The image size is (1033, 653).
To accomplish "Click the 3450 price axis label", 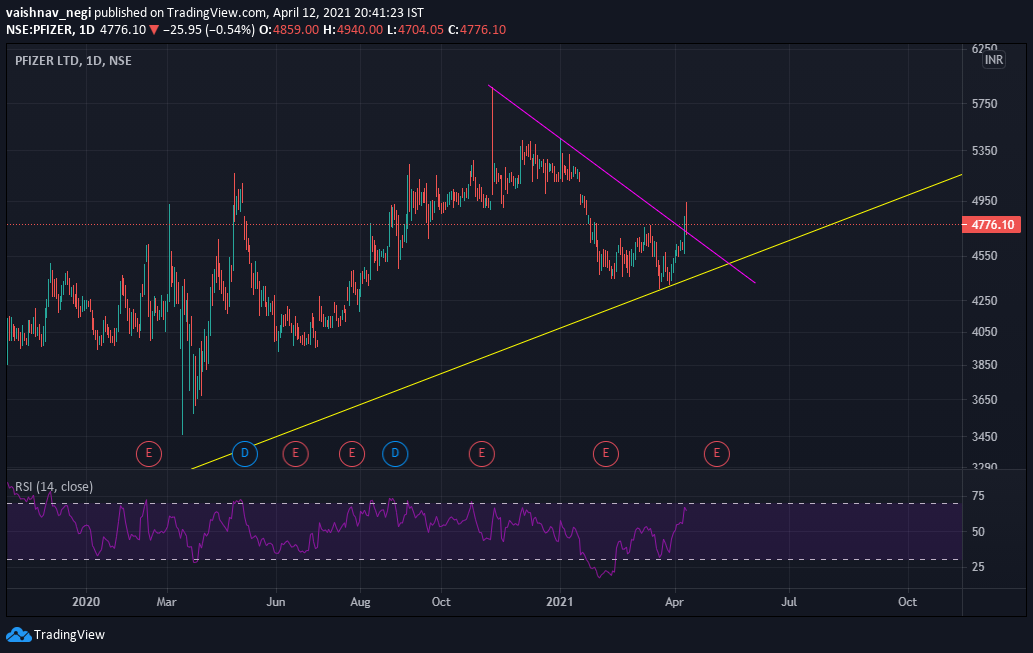I will coord(984,436).
